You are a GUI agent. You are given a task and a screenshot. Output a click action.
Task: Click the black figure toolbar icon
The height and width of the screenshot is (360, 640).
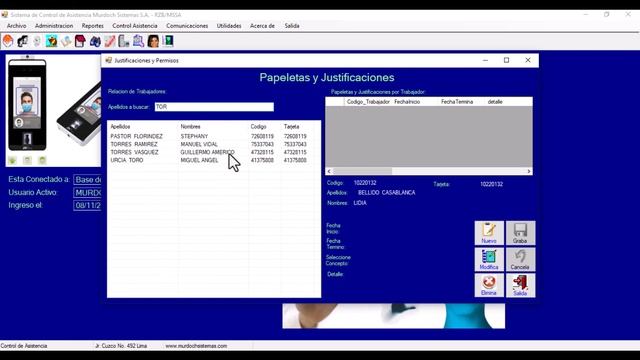[22, 41]
